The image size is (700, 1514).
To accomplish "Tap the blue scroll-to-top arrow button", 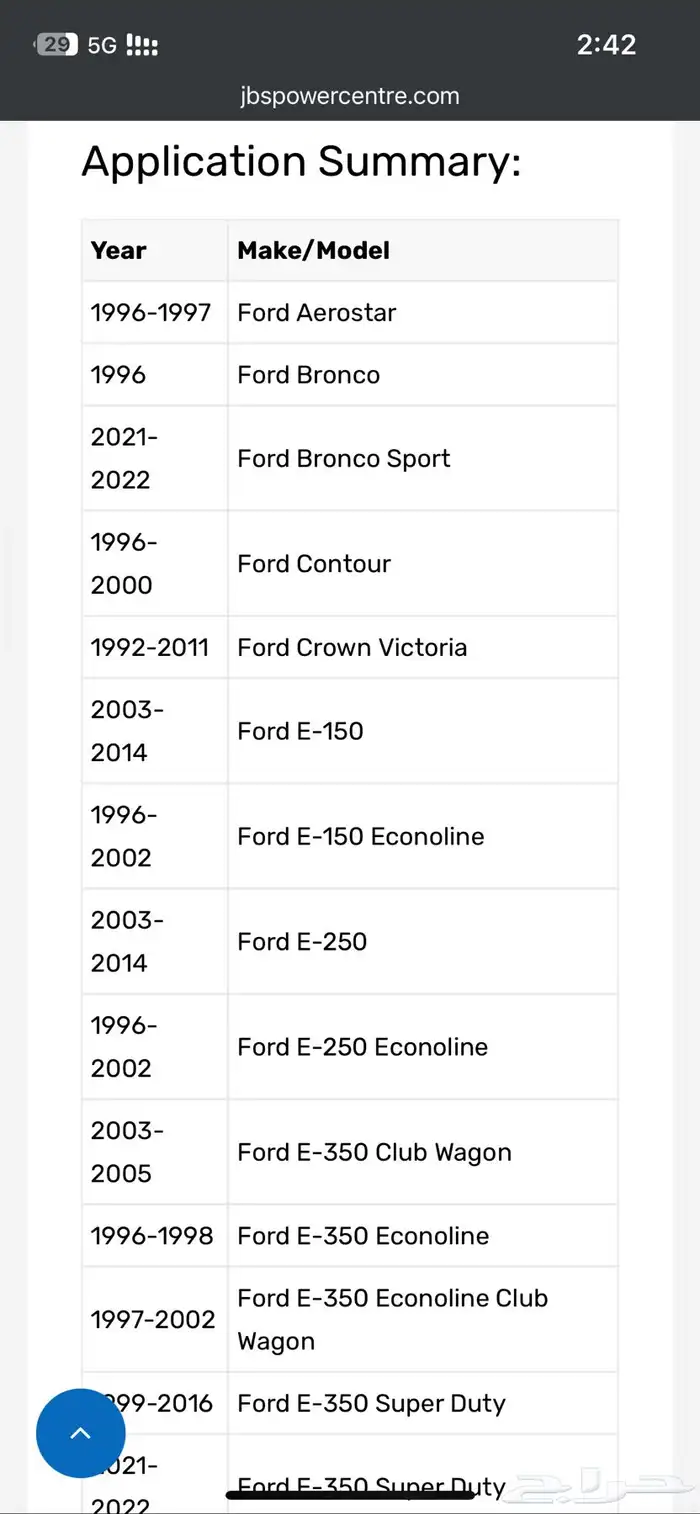I will [x=81, y=1433].
